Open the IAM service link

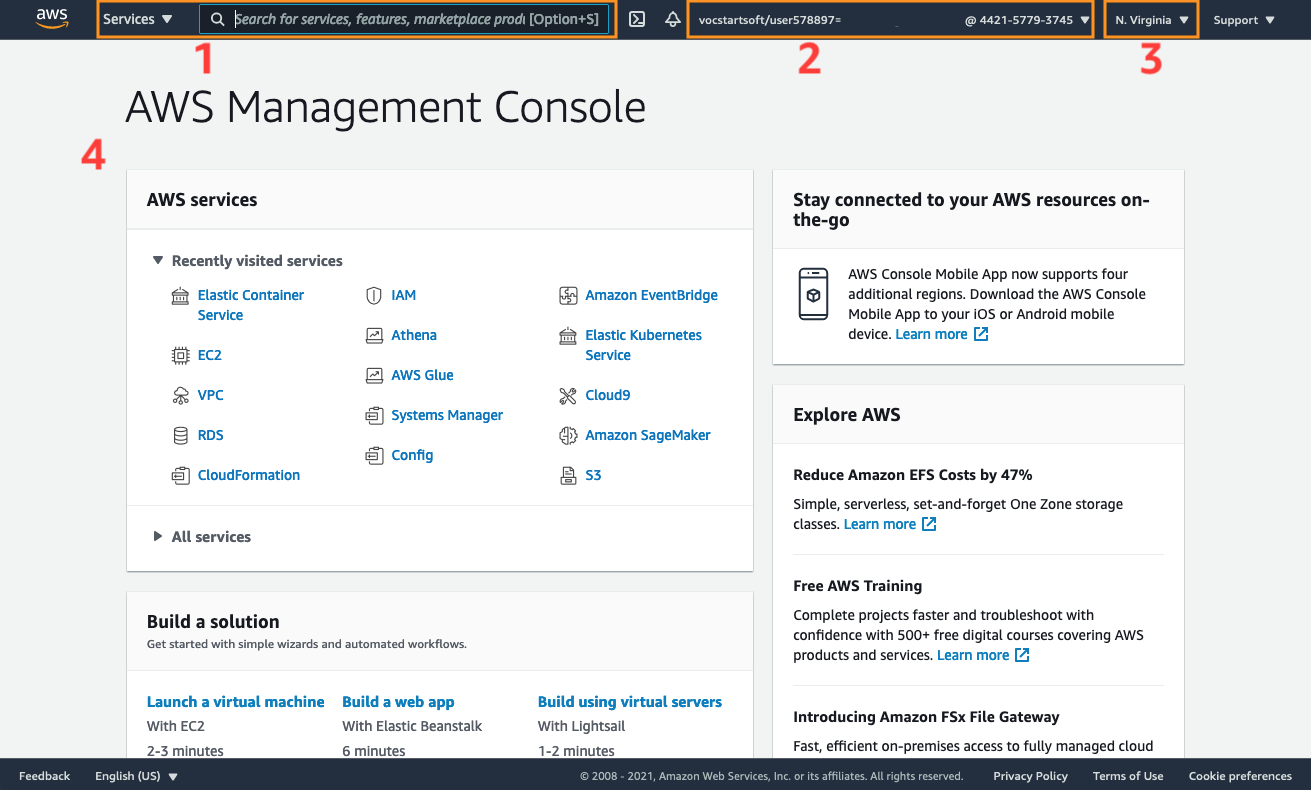click(x=404, y=295)
